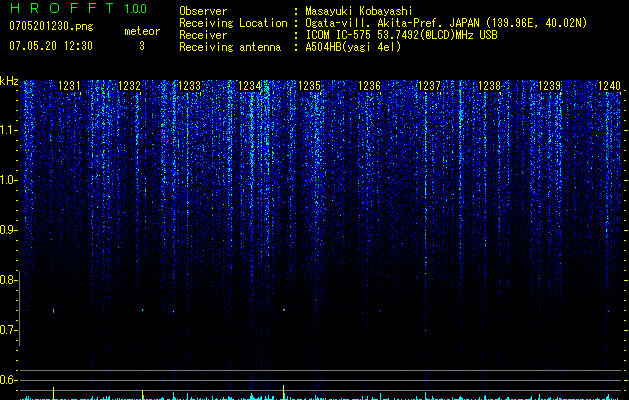Click the Receiving Location label

click(x=233, y=23)
